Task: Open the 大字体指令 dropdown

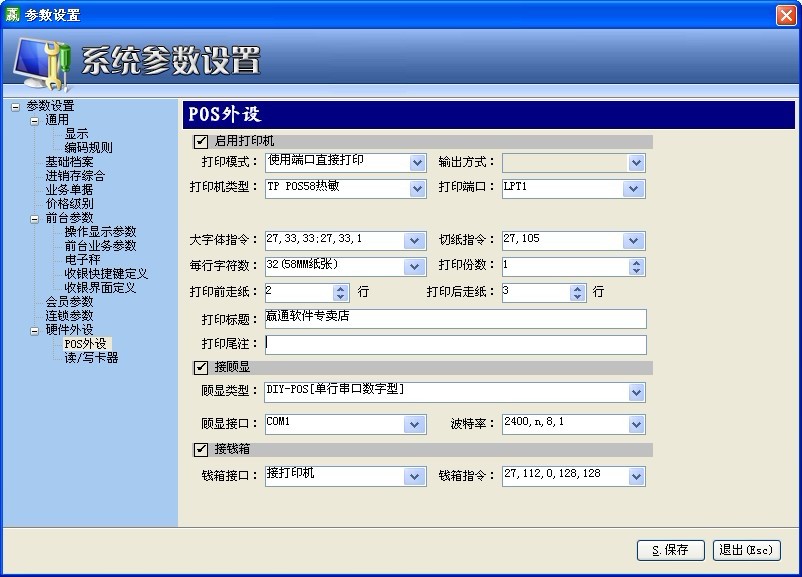Action: coord(414,241)
